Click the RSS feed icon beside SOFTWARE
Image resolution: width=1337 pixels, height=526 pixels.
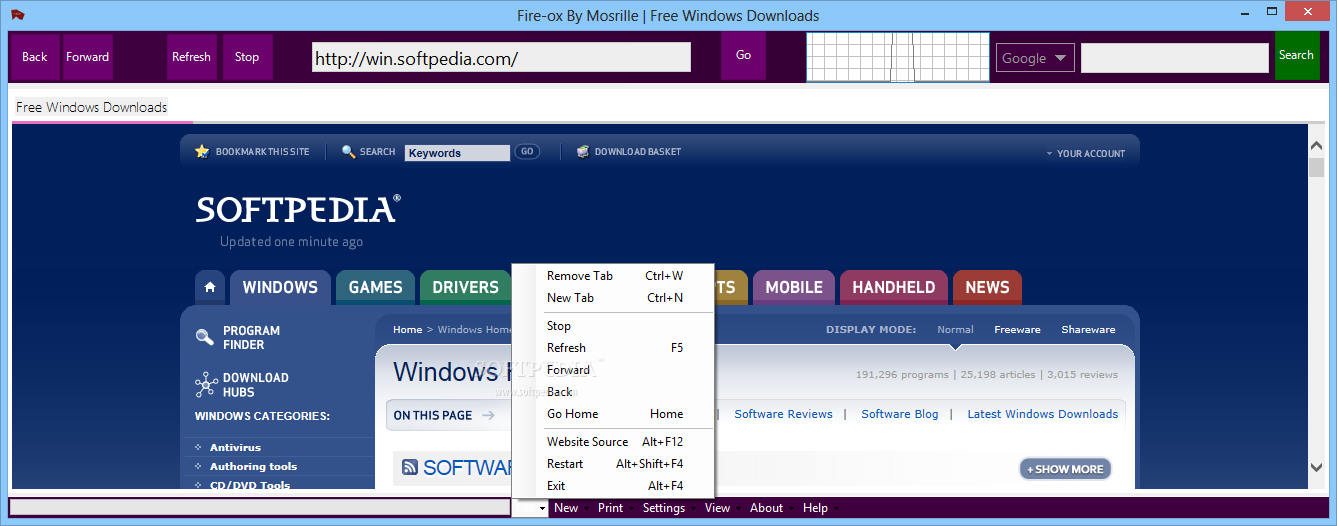[x=410, y=467]
